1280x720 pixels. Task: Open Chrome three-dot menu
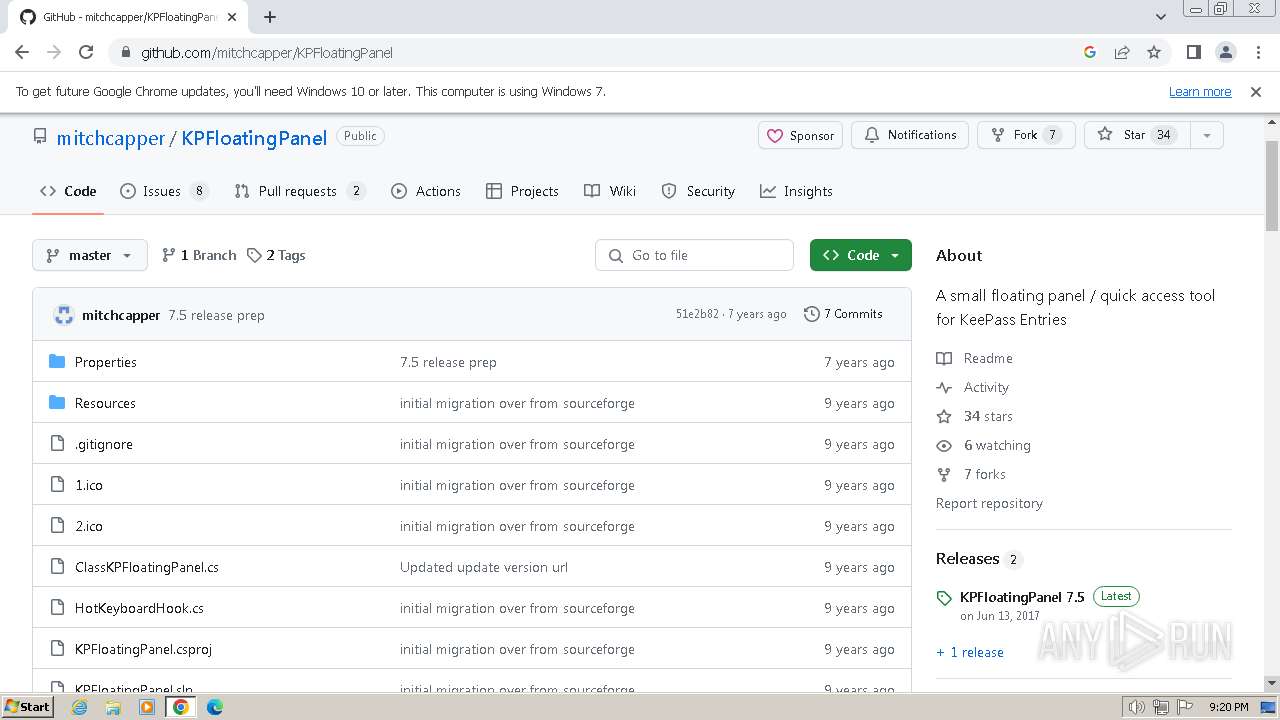pos(1257,52)
